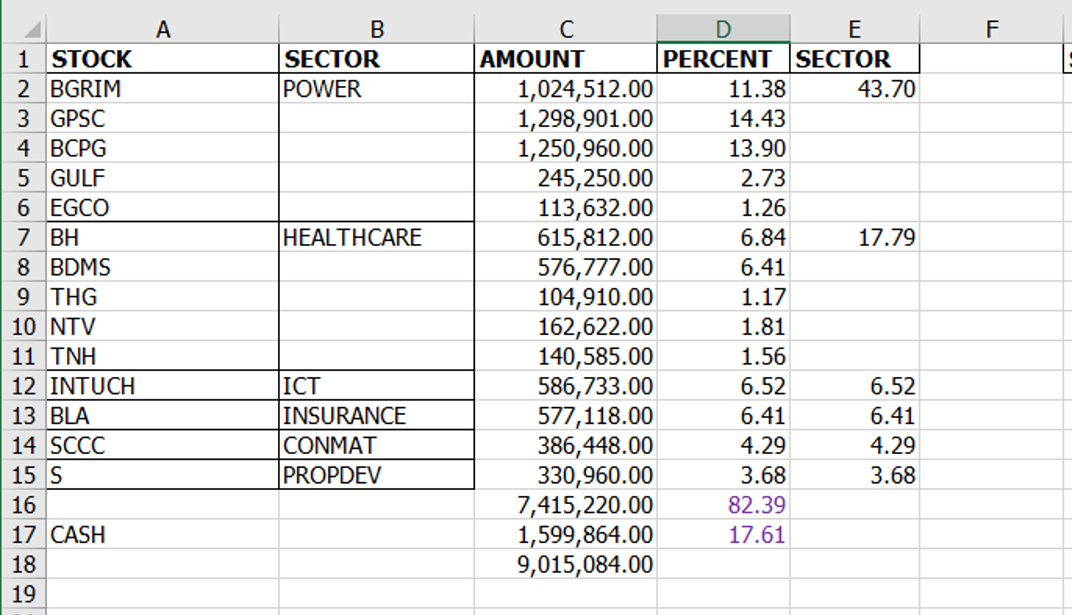
Task: Click percent value 2.73
Action: pyautogui.click(x=723, y=178)
